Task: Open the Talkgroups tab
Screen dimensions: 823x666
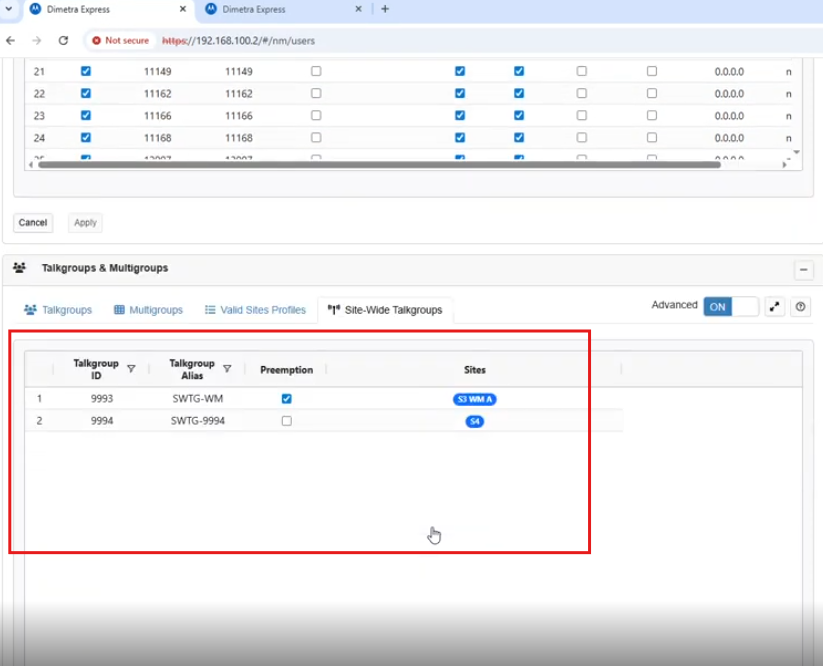Action: 58,310
